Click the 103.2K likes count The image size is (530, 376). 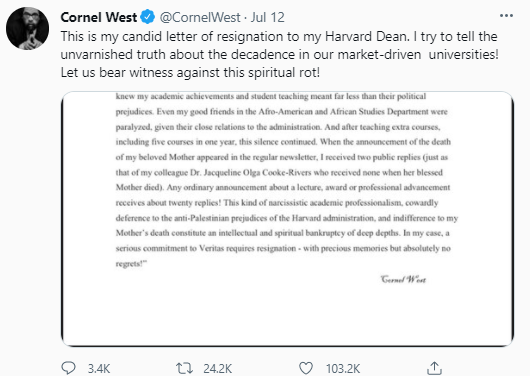343,369
